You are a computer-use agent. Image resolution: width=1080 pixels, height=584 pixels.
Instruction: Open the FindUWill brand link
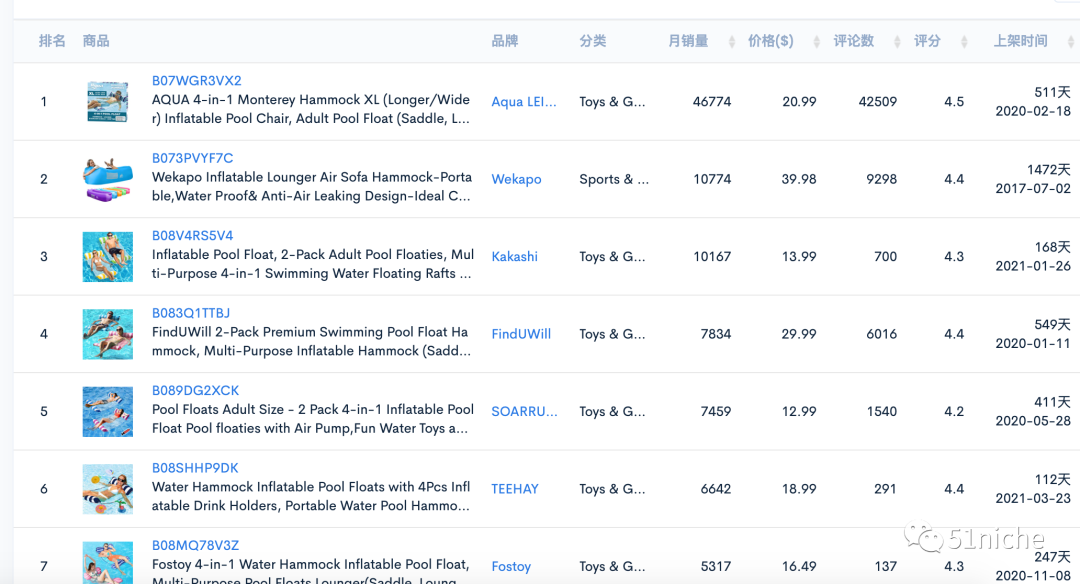pyautogui.click(x=521, y=334)
